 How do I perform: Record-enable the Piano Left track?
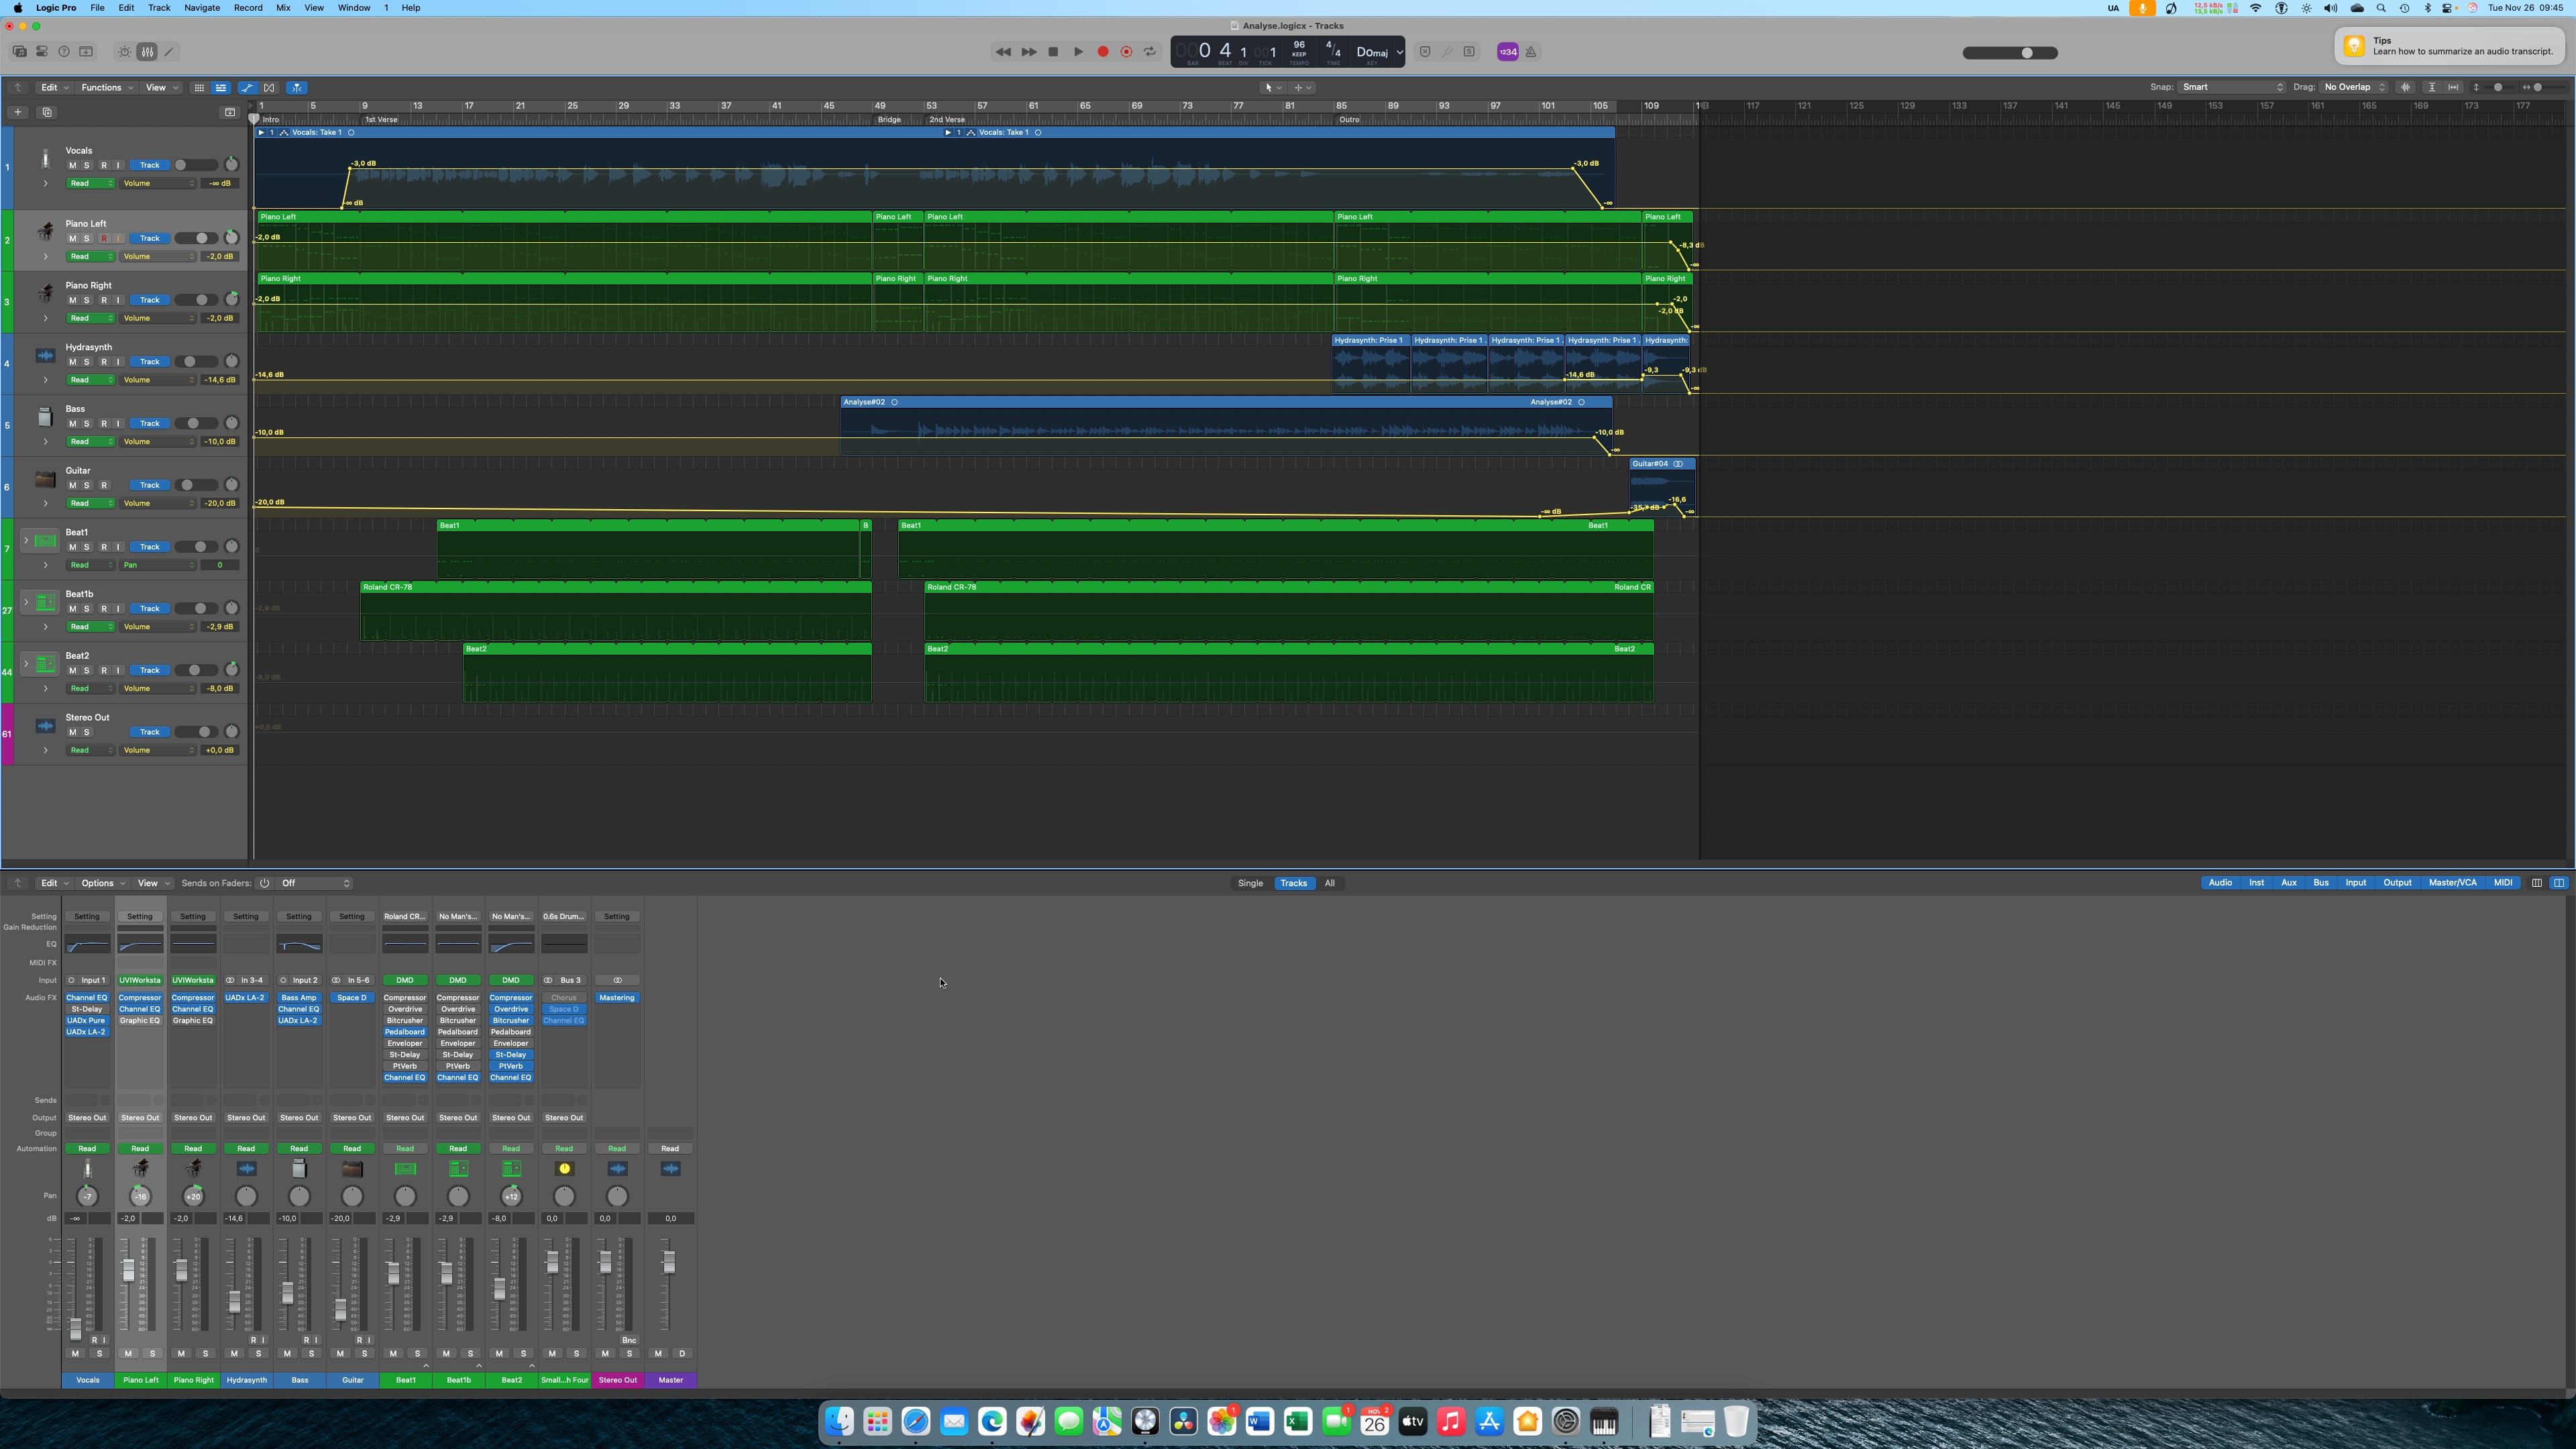click(103, 239)
